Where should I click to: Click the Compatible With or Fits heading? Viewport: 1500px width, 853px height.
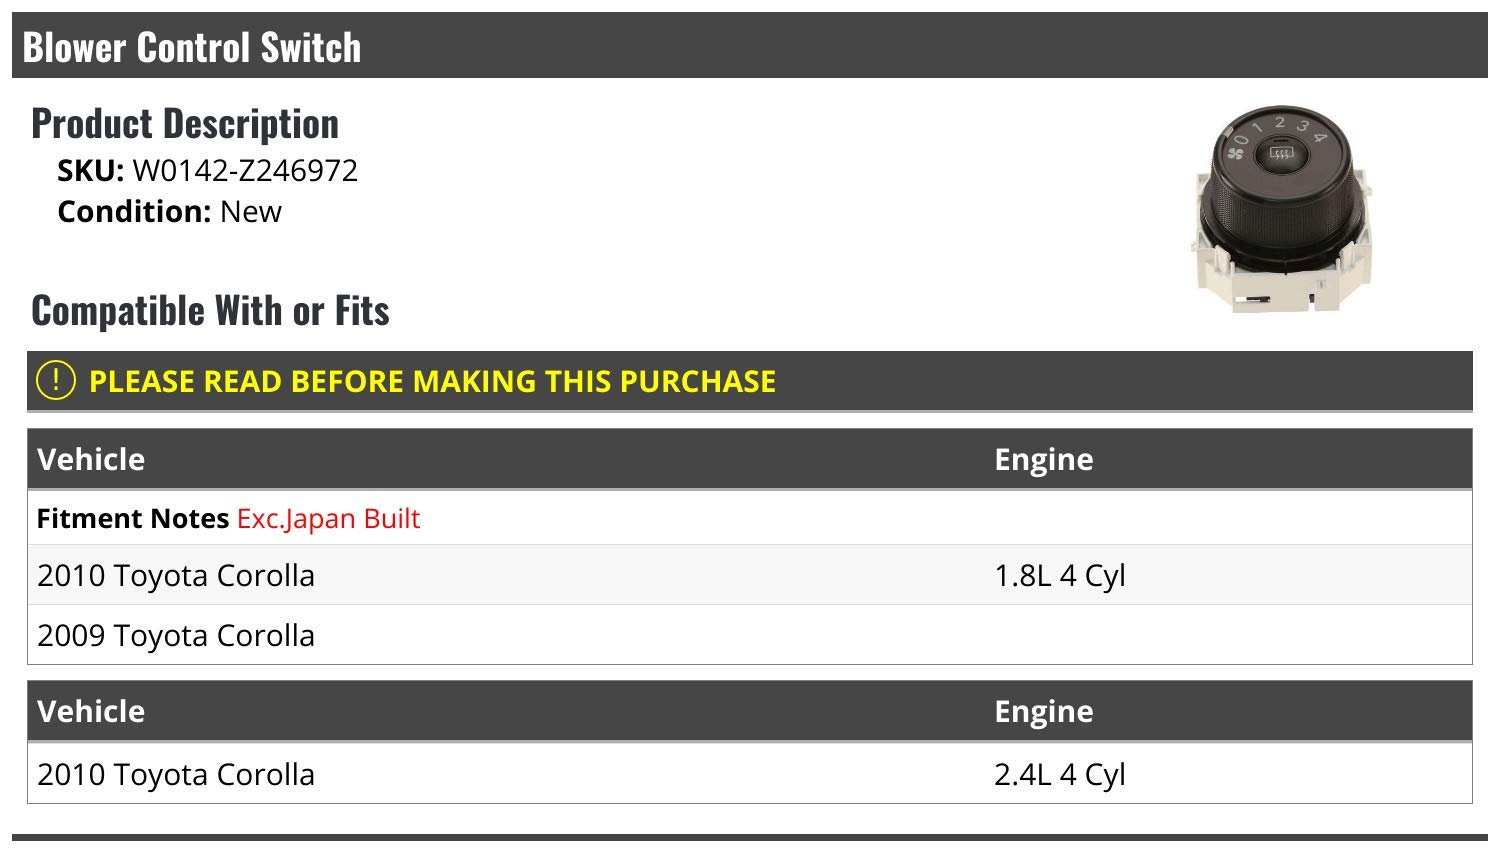(210, 311)
